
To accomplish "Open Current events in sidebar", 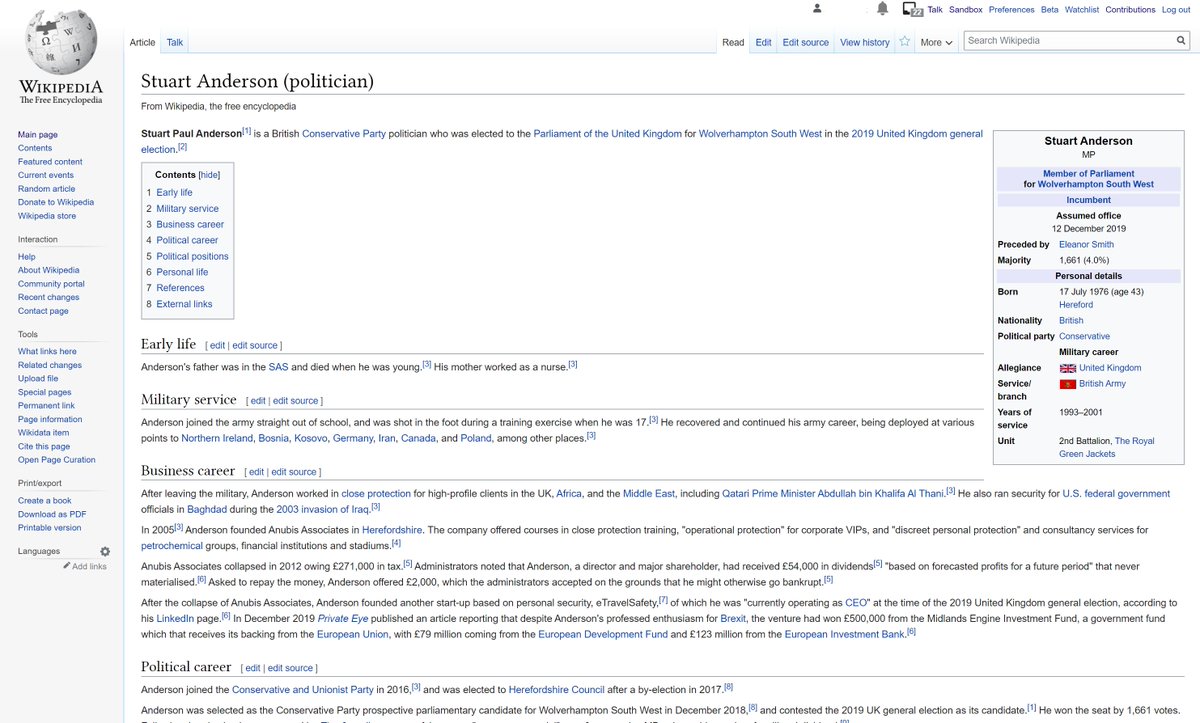I will pos(46,175).
